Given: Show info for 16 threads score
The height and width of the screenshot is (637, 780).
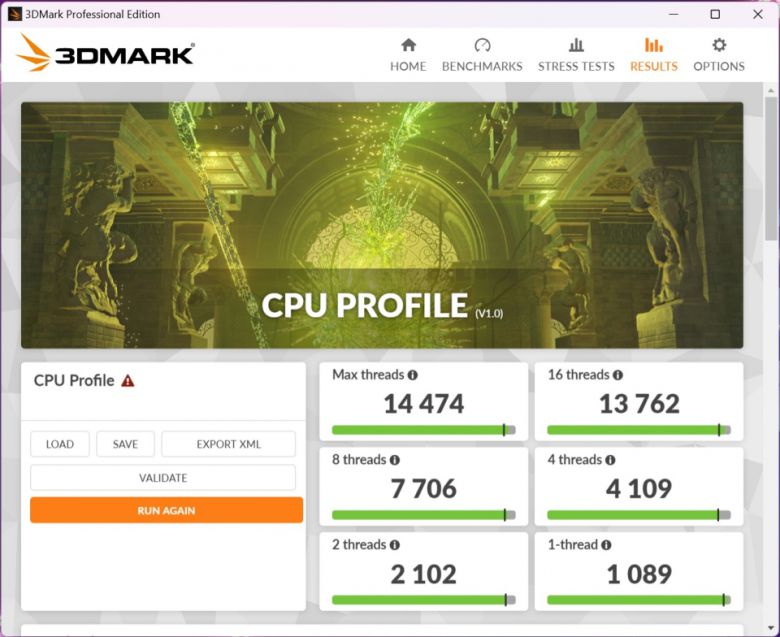Looking at the screenshot, I should (618, 375).
